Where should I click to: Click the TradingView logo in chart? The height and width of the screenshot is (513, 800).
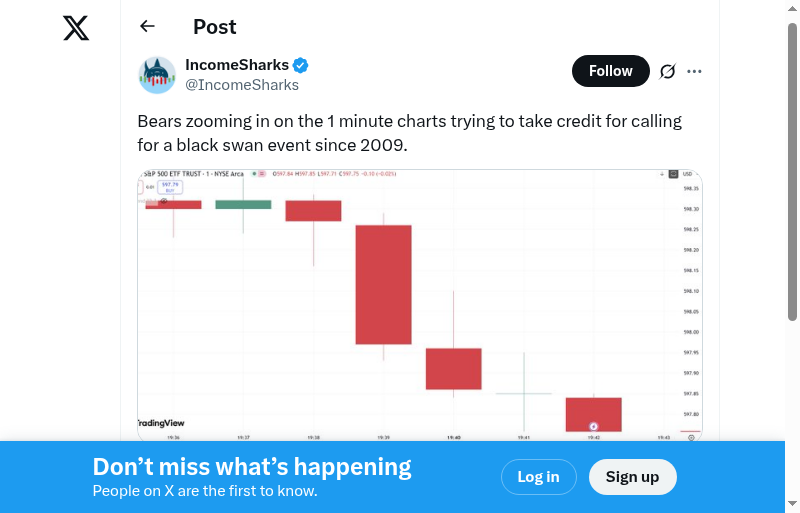pos(161,423)
